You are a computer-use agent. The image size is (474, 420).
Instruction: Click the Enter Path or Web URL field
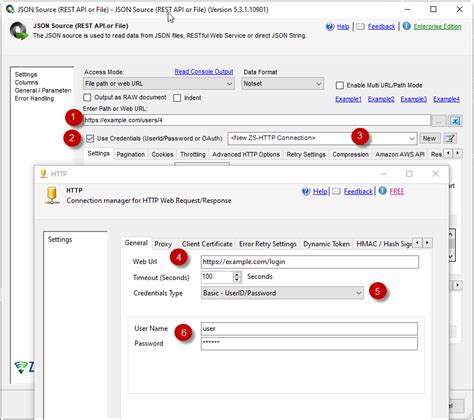click(x=257, y=120)
